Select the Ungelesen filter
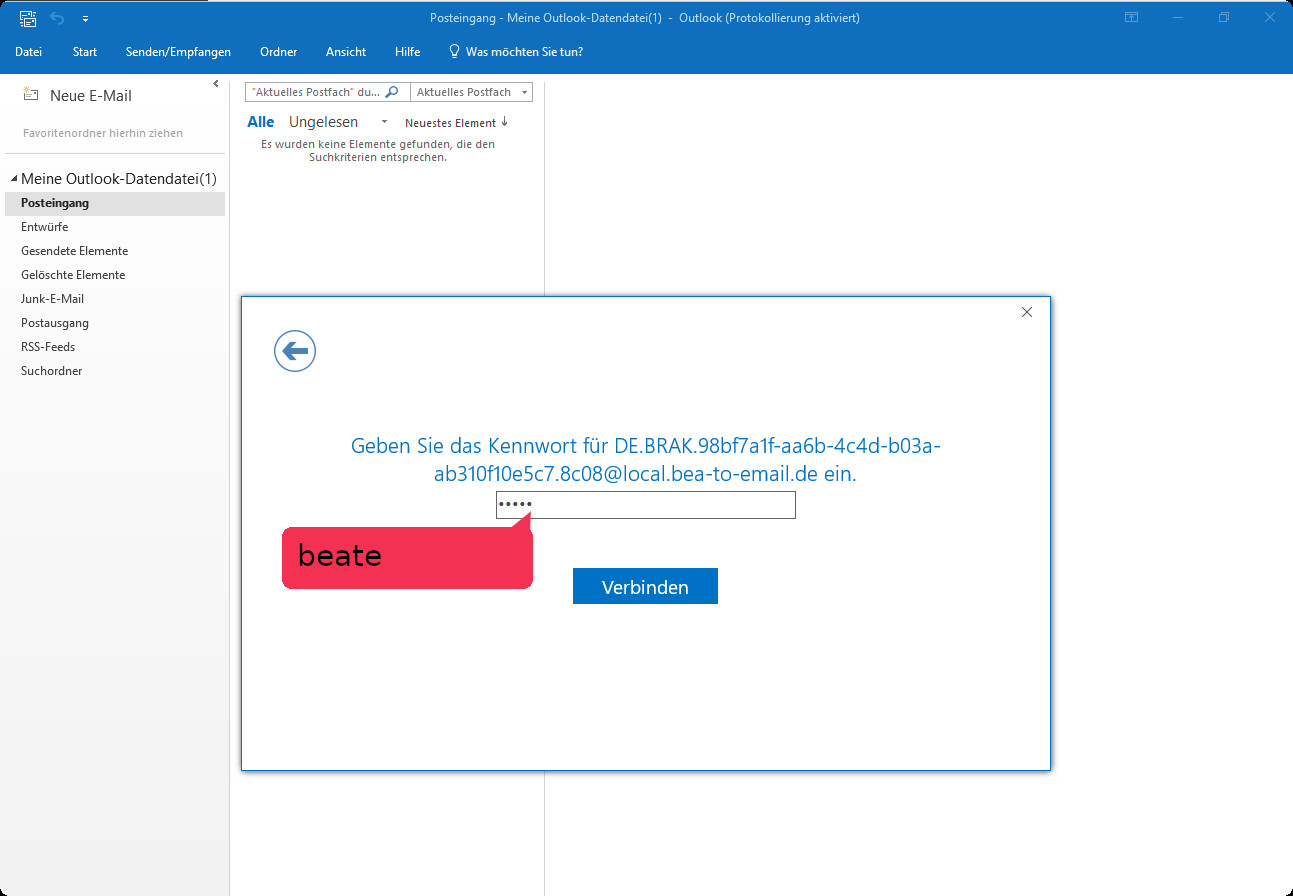1293x896 pixels. click(x=323, y=122)
